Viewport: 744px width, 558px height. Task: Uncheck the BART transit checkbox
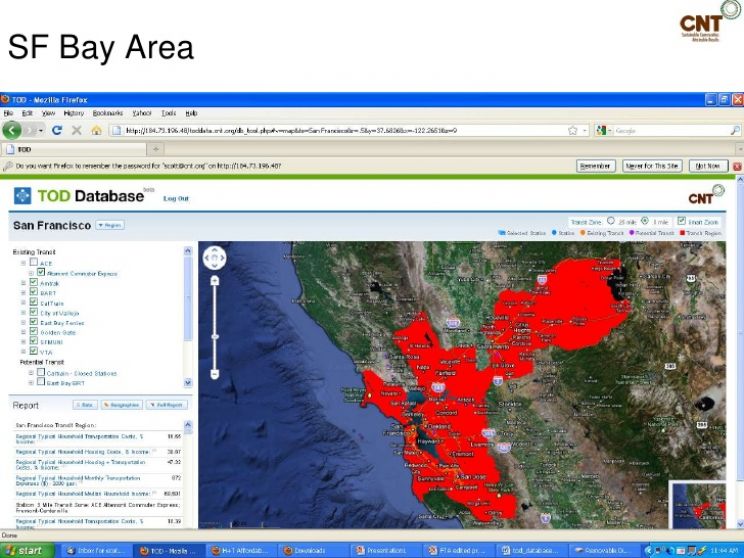click(34, 292)
